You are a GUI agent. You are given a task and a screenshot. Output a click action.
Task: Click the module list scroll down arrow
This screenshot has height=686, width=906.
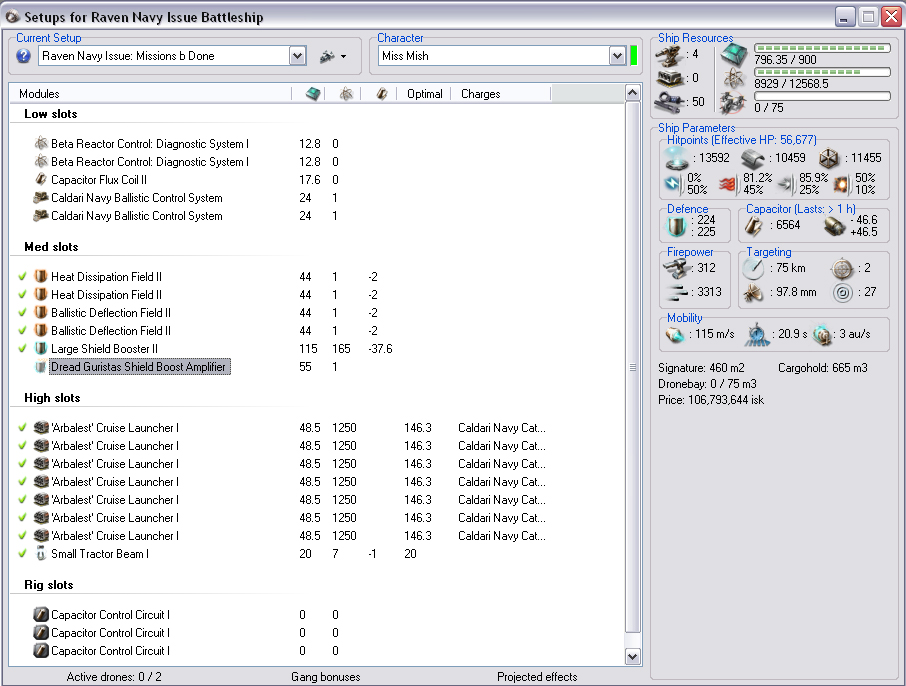tap(633, 657)
